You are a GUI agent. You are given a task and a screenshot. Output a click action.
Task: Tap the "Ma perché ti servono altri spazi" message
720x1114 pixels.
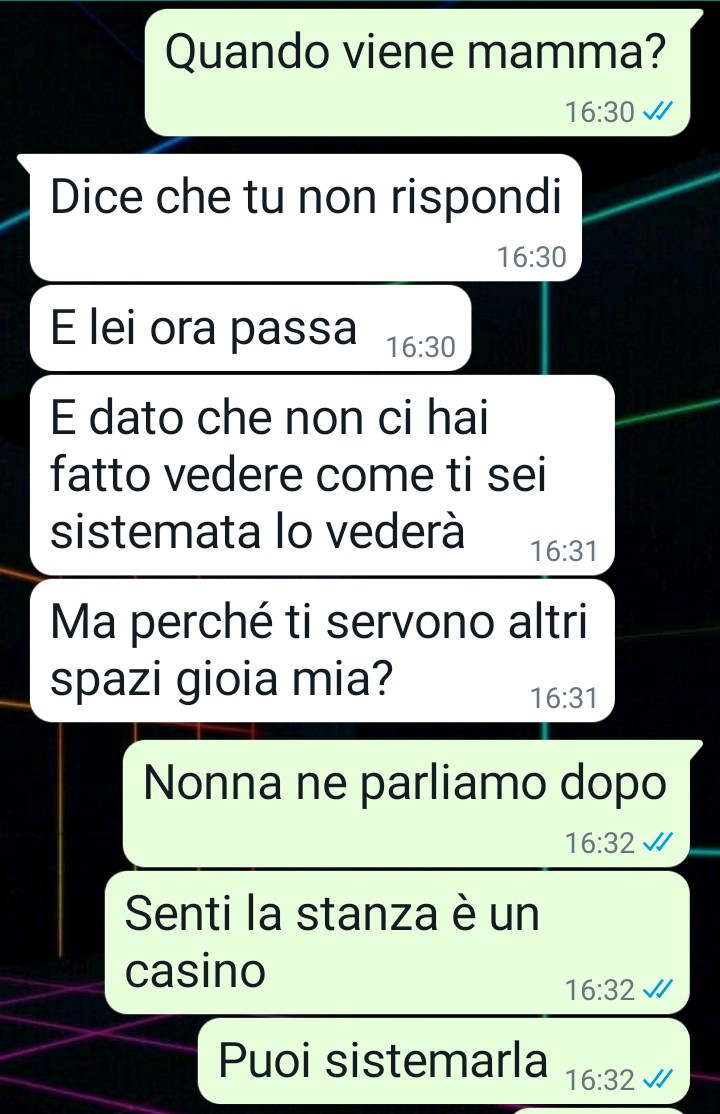322,651
